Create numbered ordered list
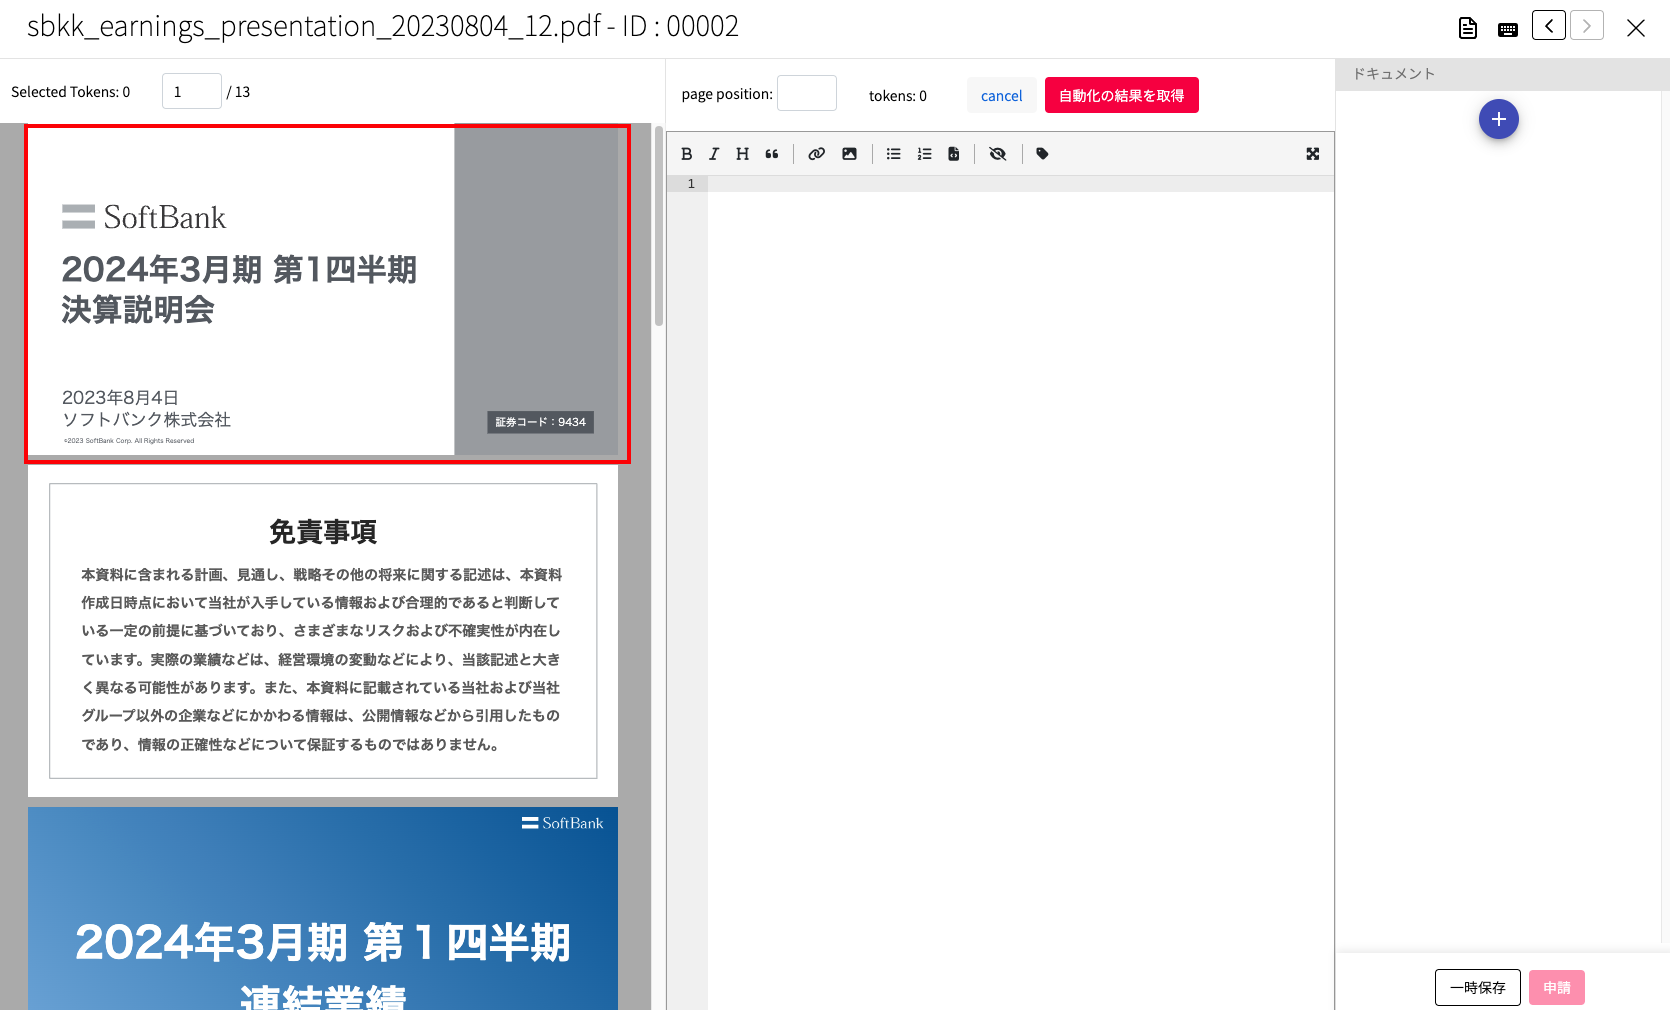Image resolution: width=1670 pixels, height=1010 pixels. pyautogui.click(x=924, y=154)
